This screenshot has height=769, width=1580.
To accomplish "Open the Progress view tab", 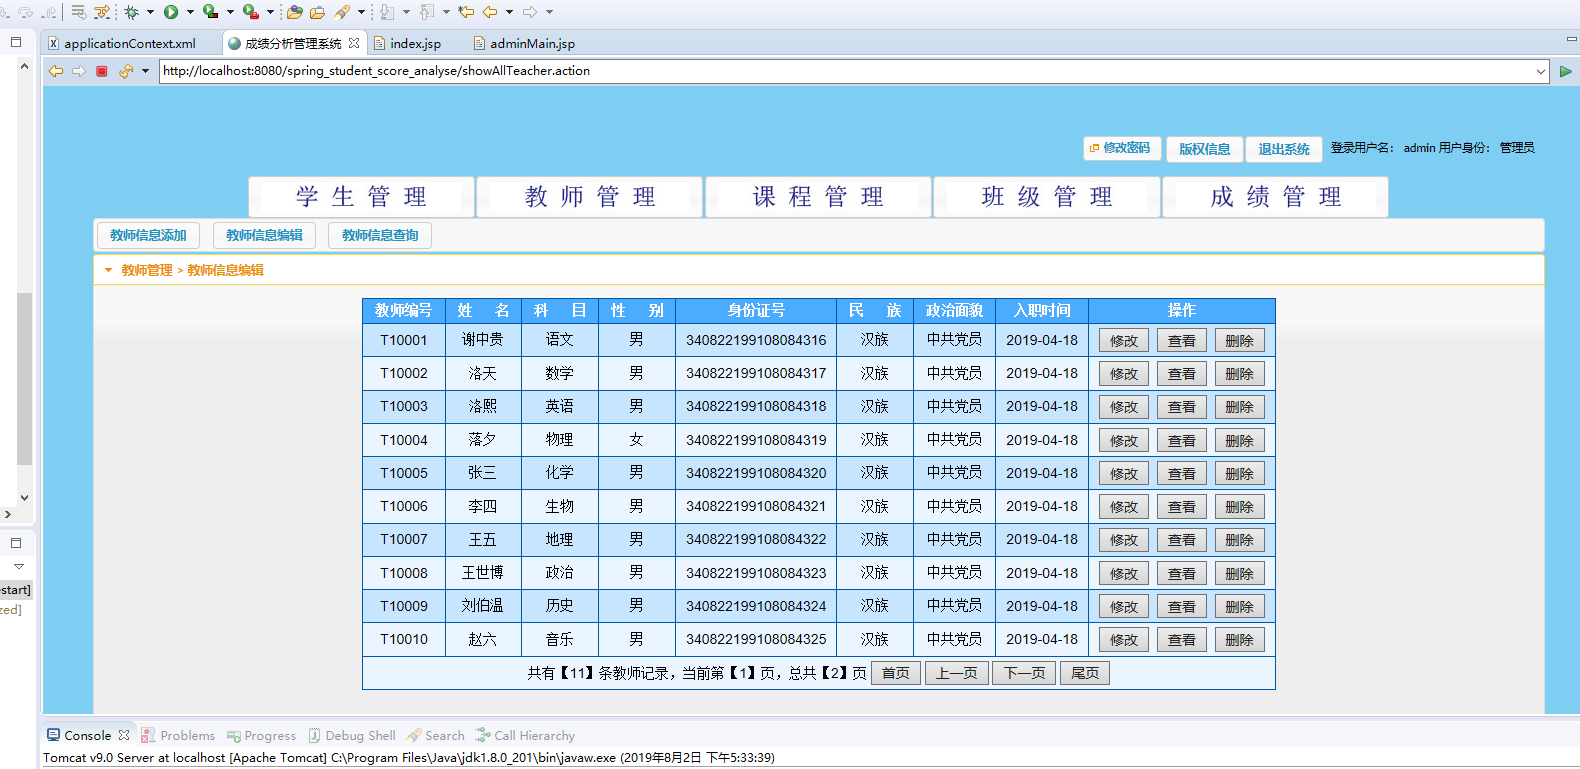I will coord(262,735).
